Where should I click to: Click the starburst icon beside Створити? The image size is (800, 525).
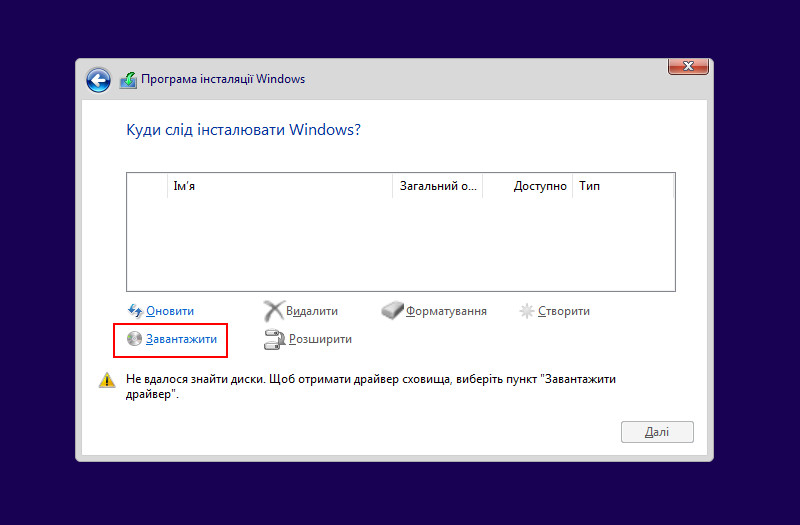pos(527,311)
